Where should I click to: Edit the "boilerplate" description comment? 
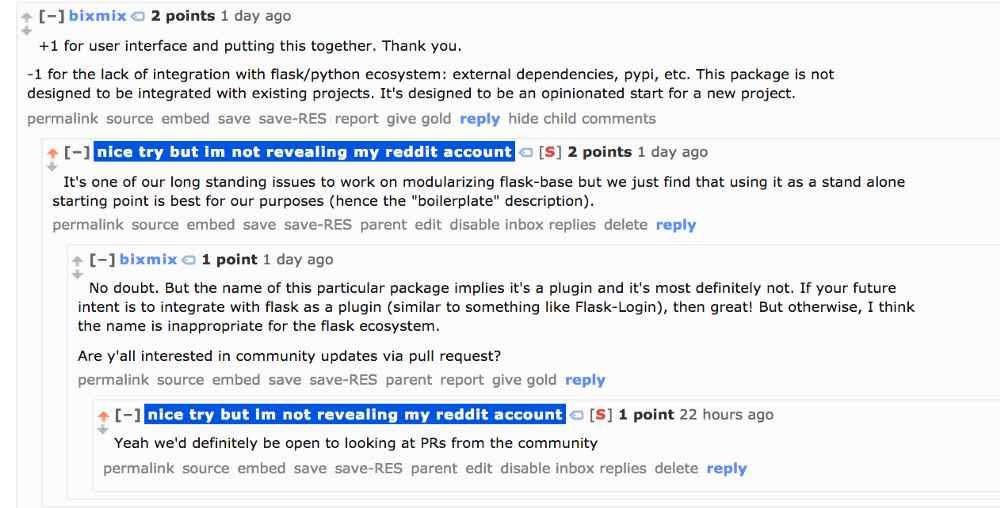[427, 225]
